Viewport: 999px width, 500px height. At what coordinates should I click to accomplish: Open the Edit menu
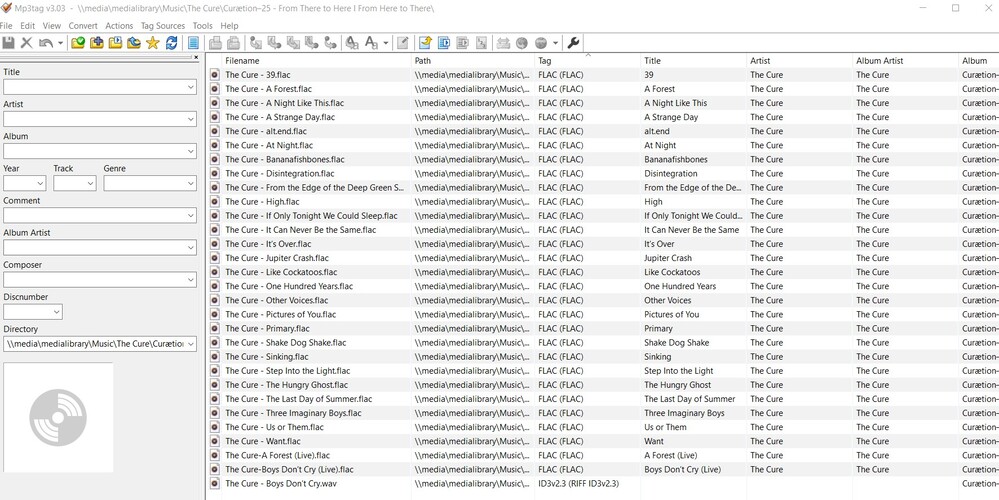27,25
